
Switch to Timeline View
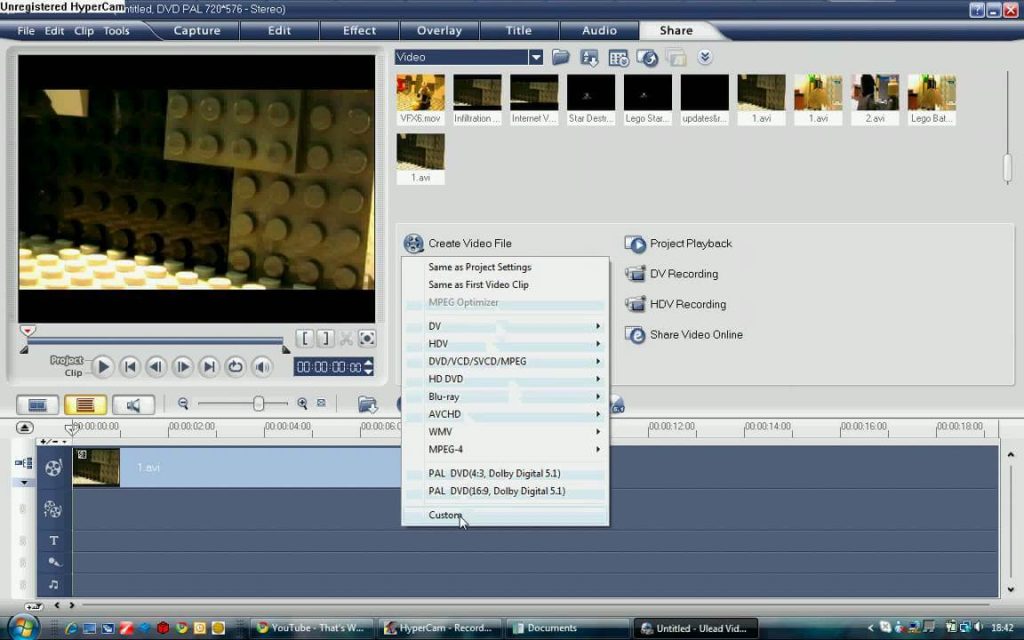coord(84,404)
